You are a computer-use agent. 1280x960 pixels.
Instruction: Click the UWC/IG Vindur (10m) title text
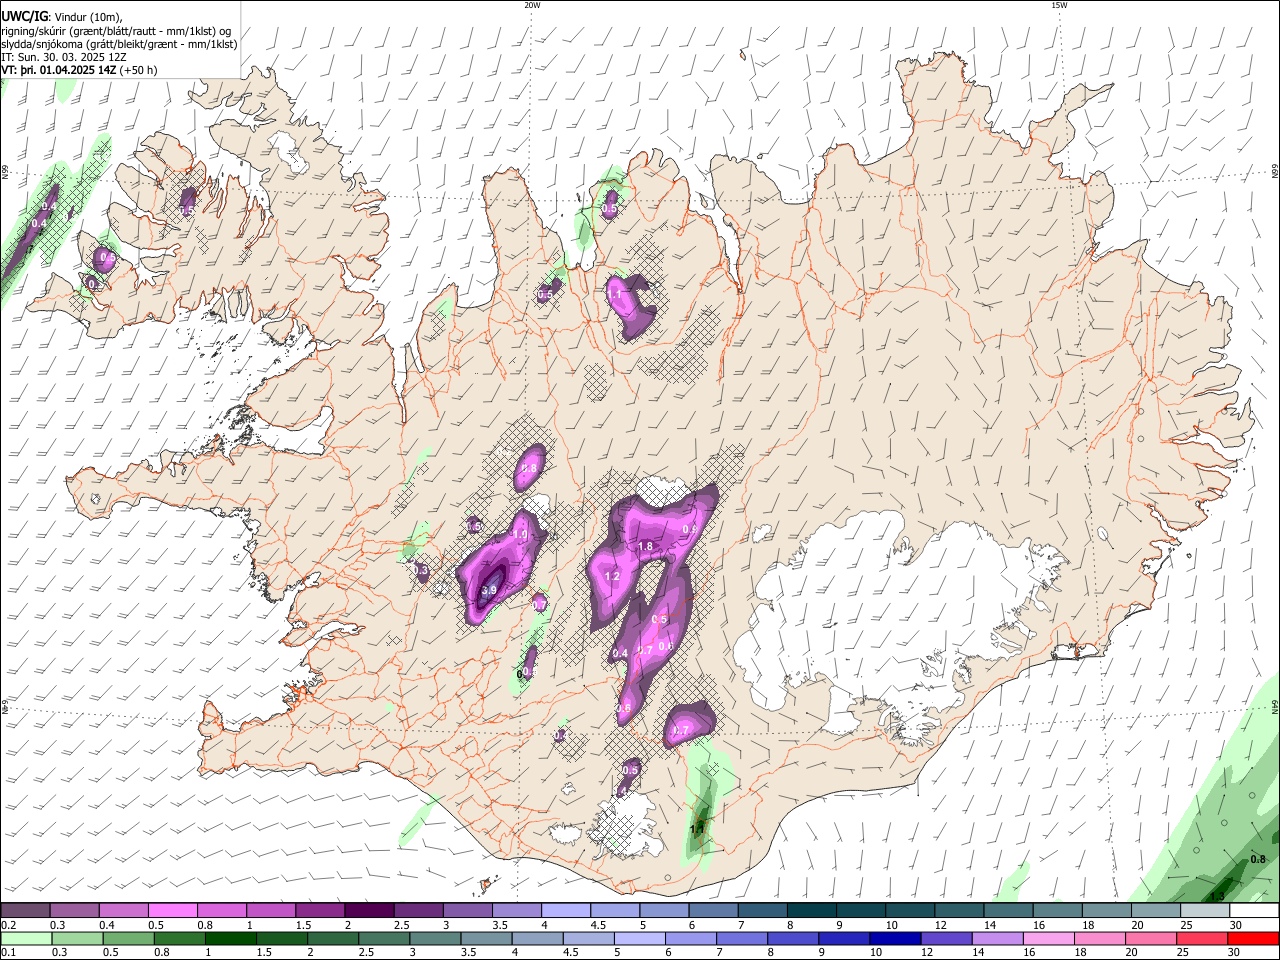62,17
